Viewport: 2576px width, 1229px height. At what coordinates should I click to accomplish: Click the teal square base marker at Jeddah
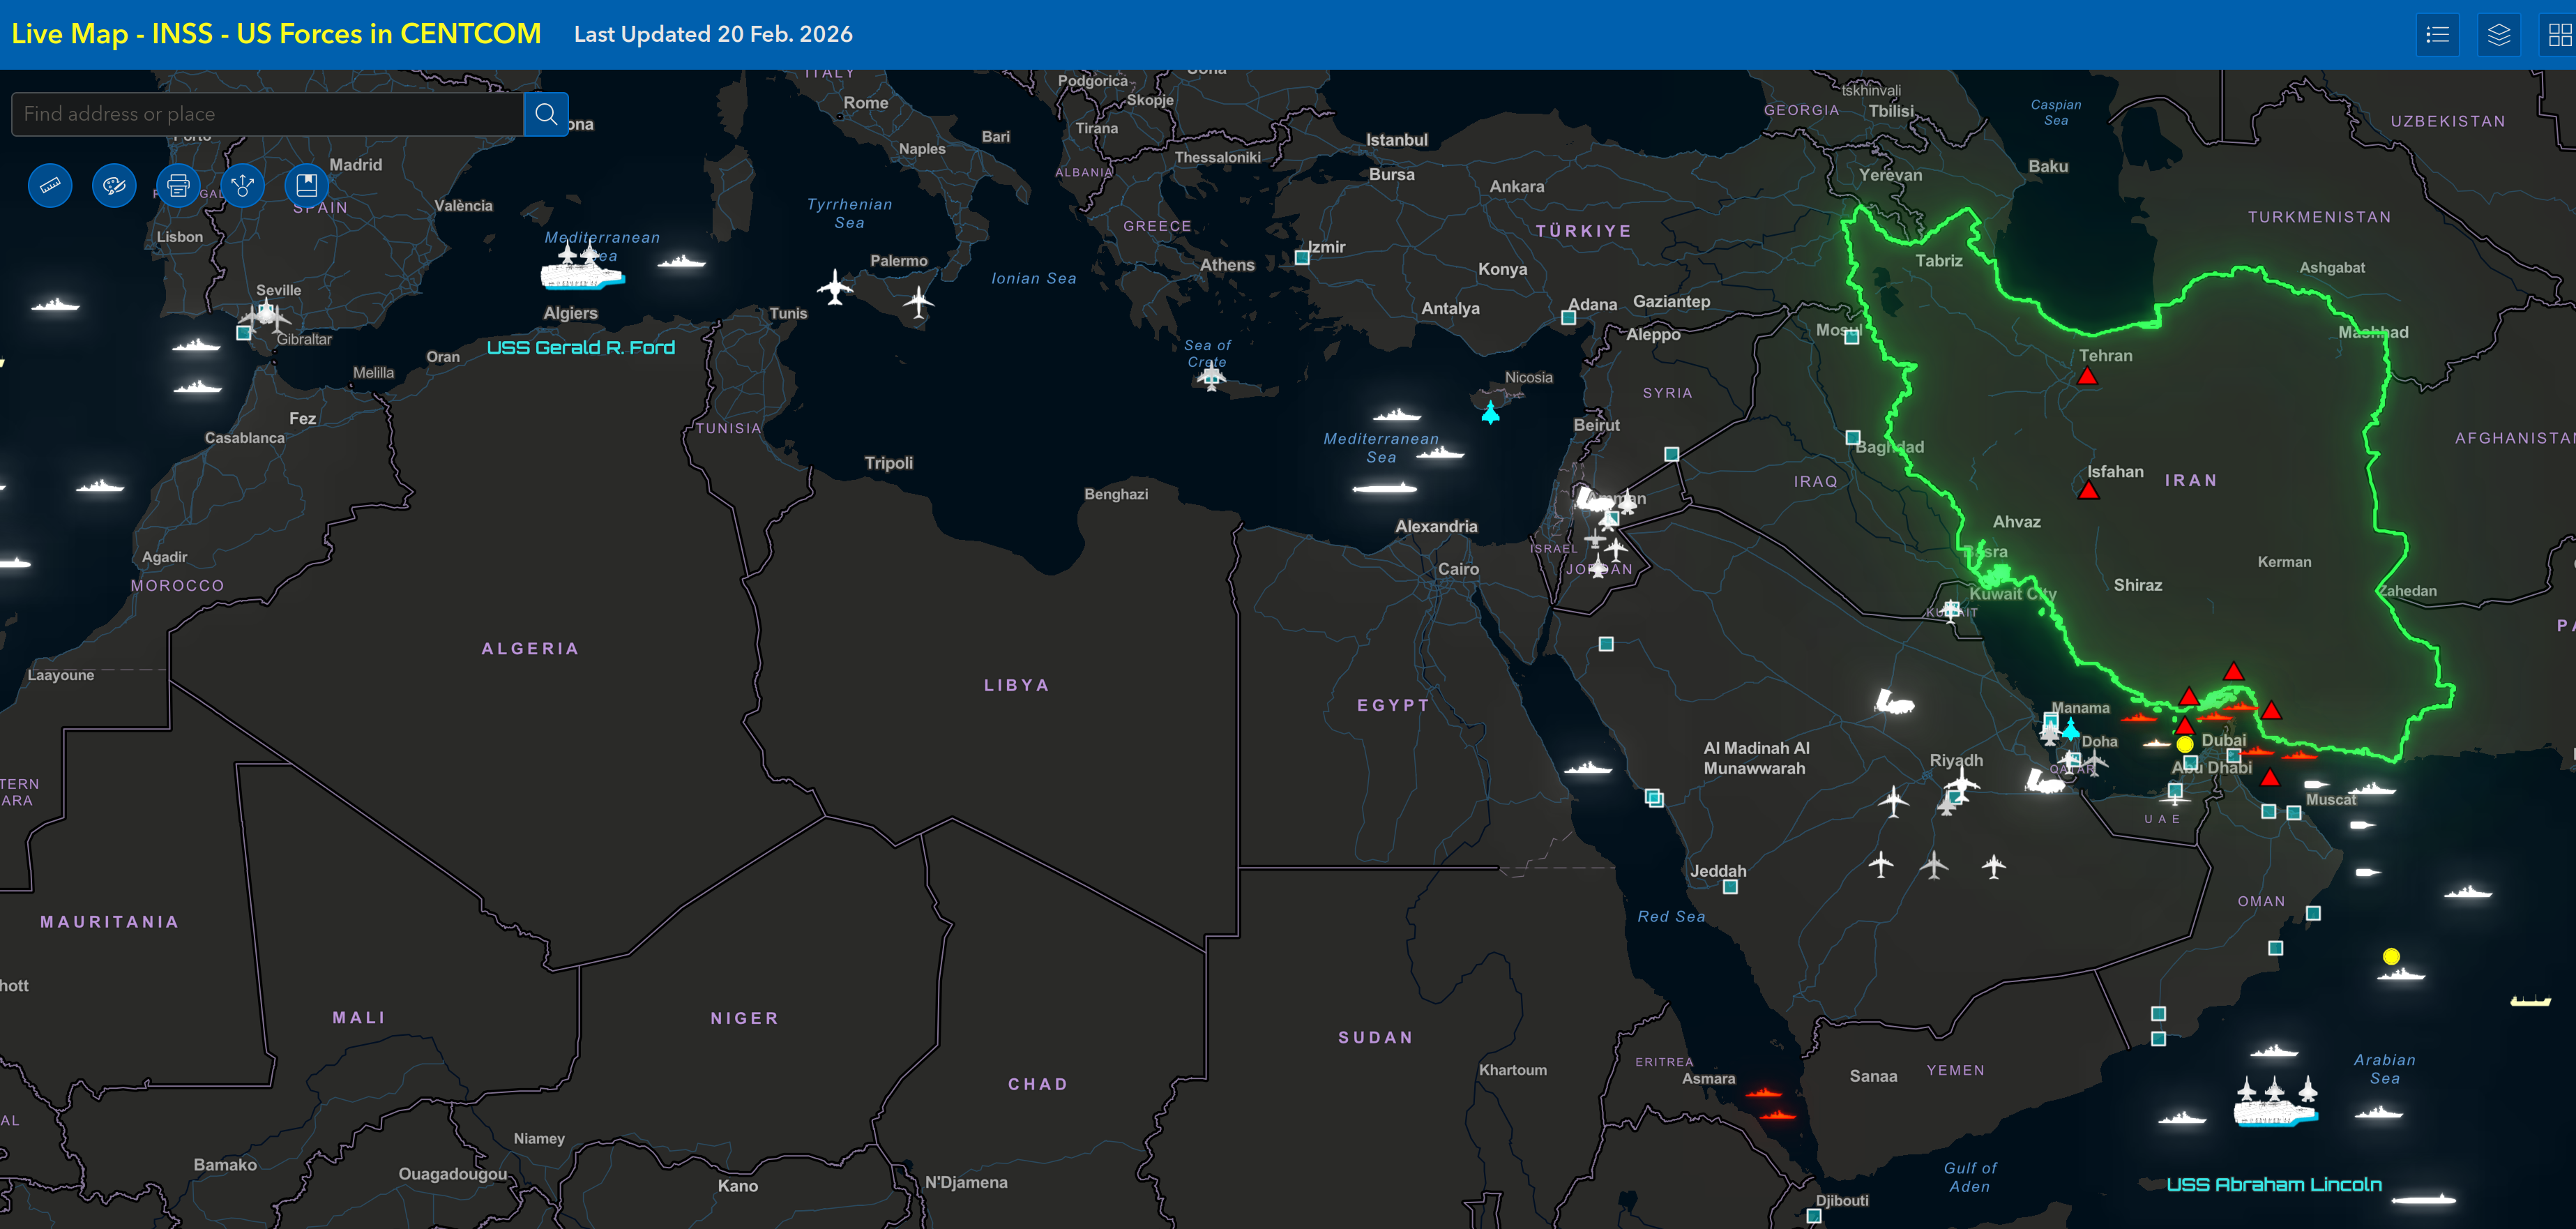coord(1730,887)
